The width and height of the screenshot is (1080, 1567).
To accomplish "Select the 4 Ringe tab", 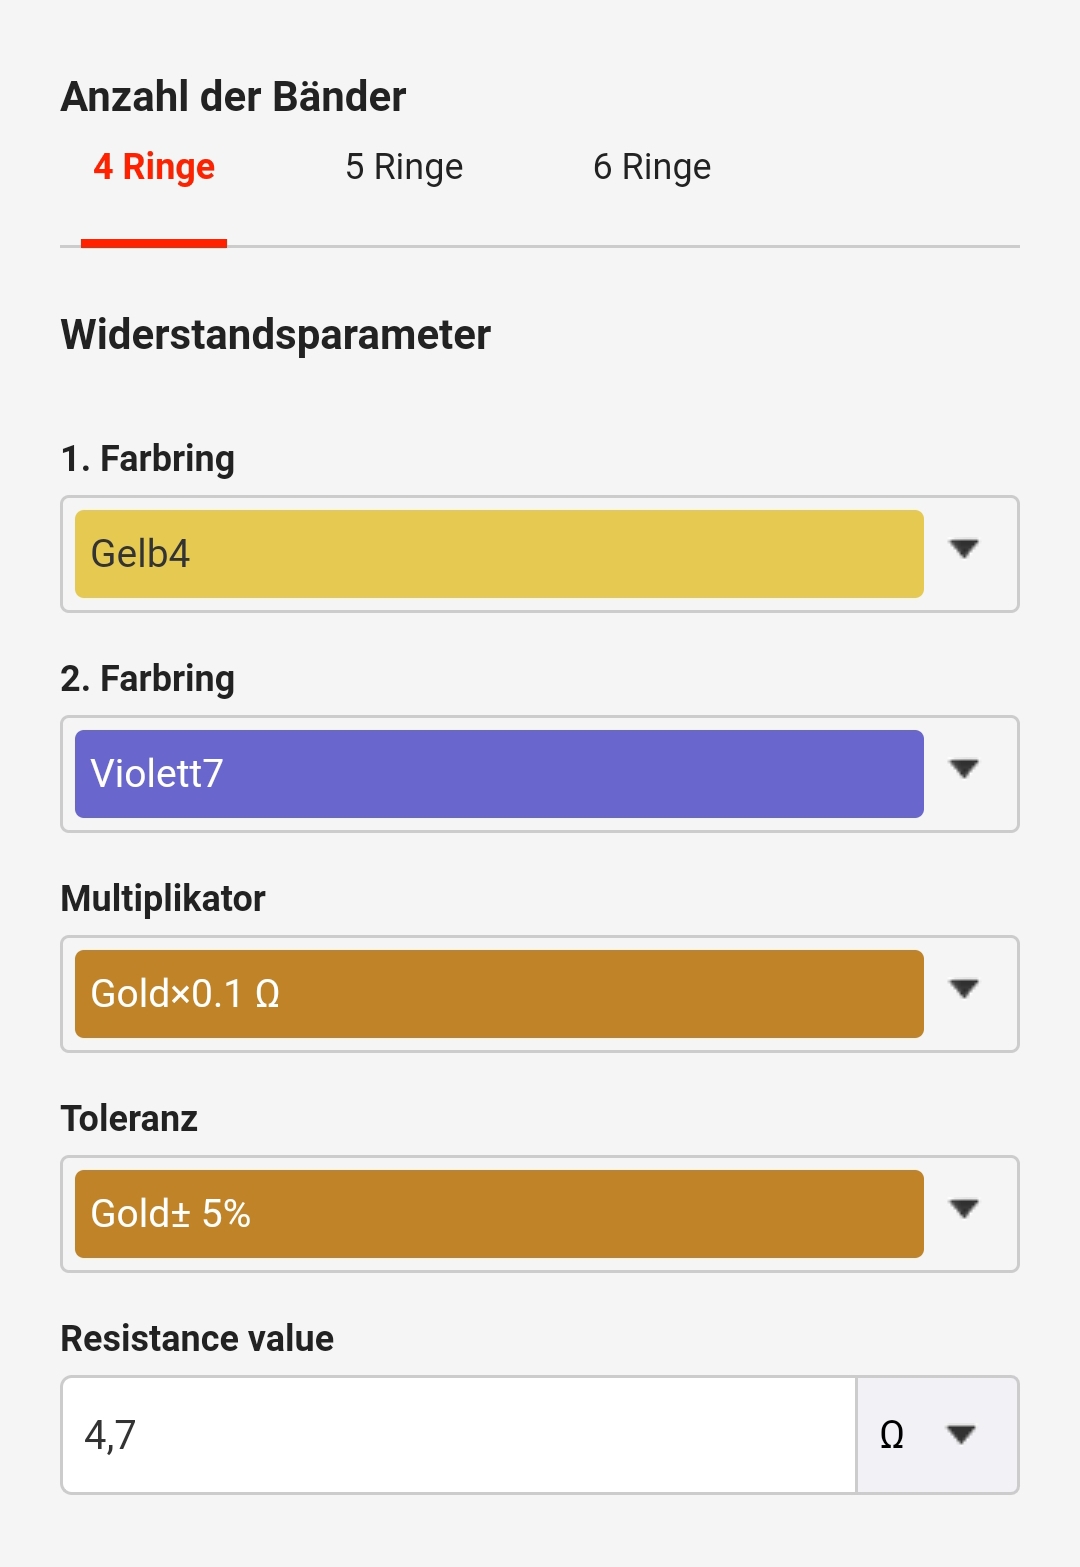I will coord(154,167).
